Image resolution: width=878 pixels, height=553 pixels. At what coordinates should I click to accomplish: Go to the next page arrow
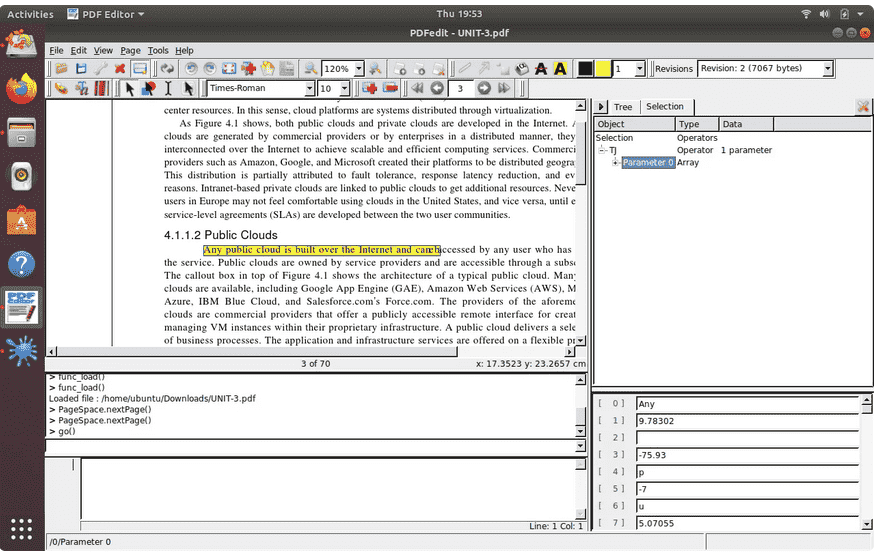485,89
